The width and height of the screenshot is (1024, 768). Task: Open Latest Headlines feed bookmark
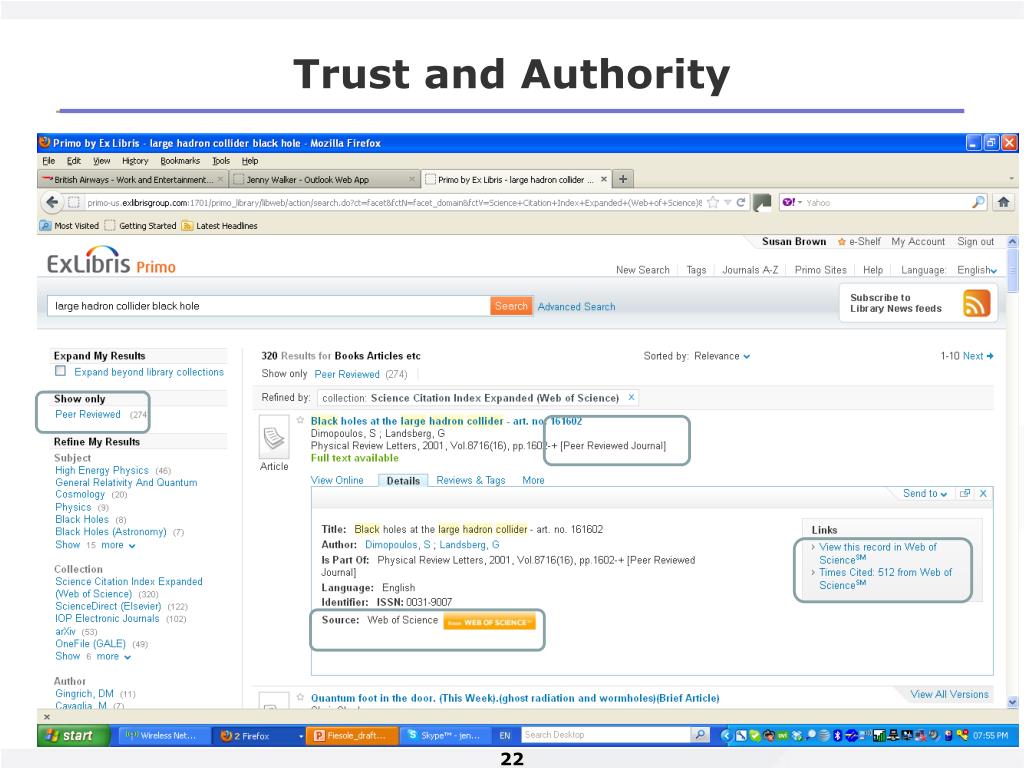(219, 226)
